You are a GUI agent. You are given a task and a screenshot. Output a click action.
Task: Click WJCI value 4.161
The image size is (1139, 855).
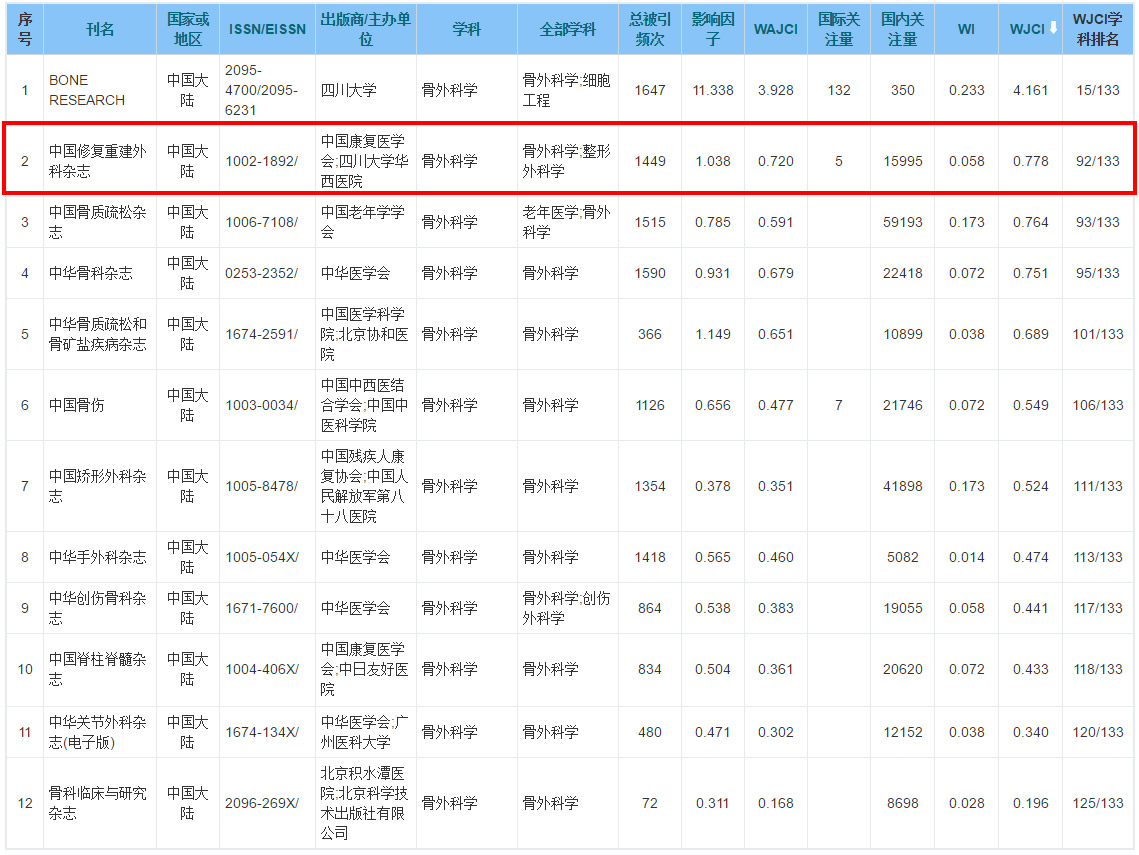point(1031,90)
